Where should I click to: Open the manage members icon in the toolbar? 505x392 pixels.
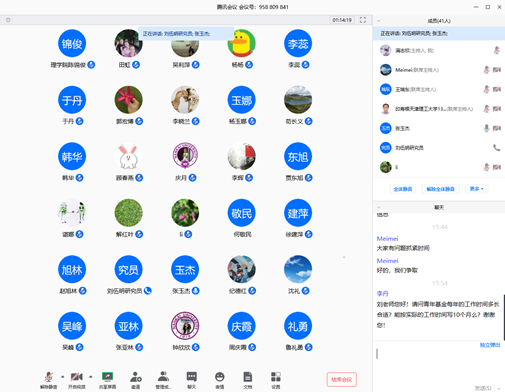163,380
